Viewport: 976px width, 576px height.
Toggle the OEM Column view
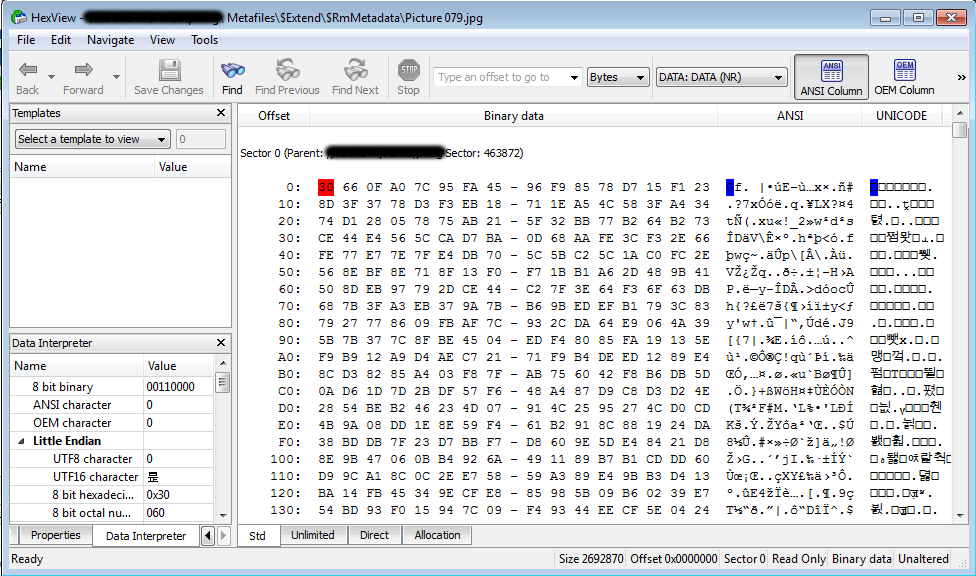coord(904,77)
